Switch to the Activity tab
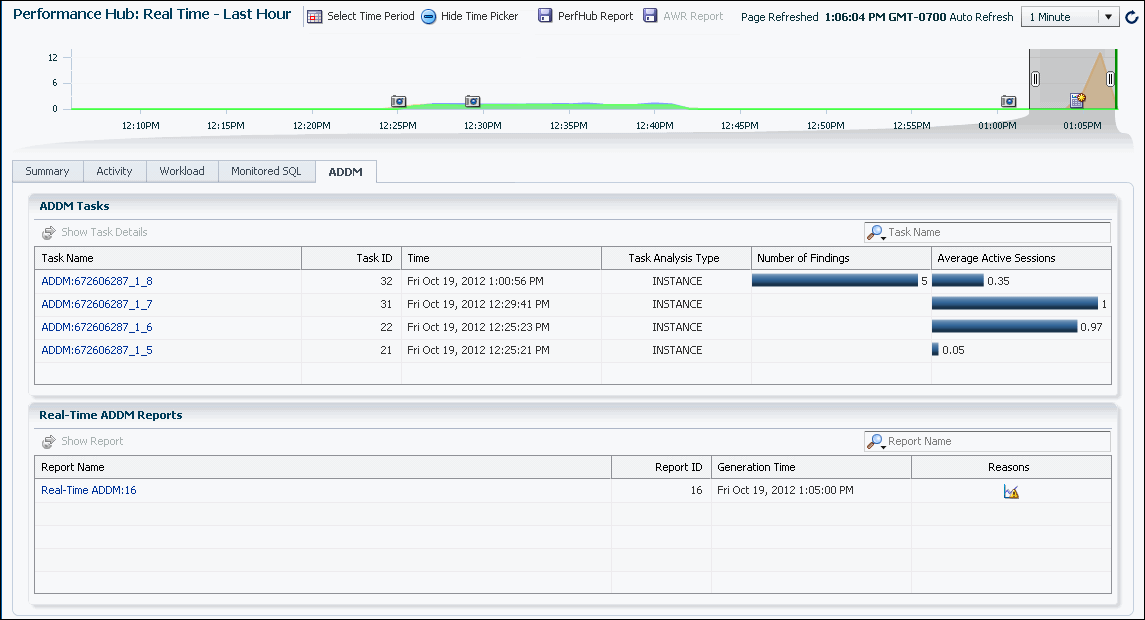 point(114,171)
